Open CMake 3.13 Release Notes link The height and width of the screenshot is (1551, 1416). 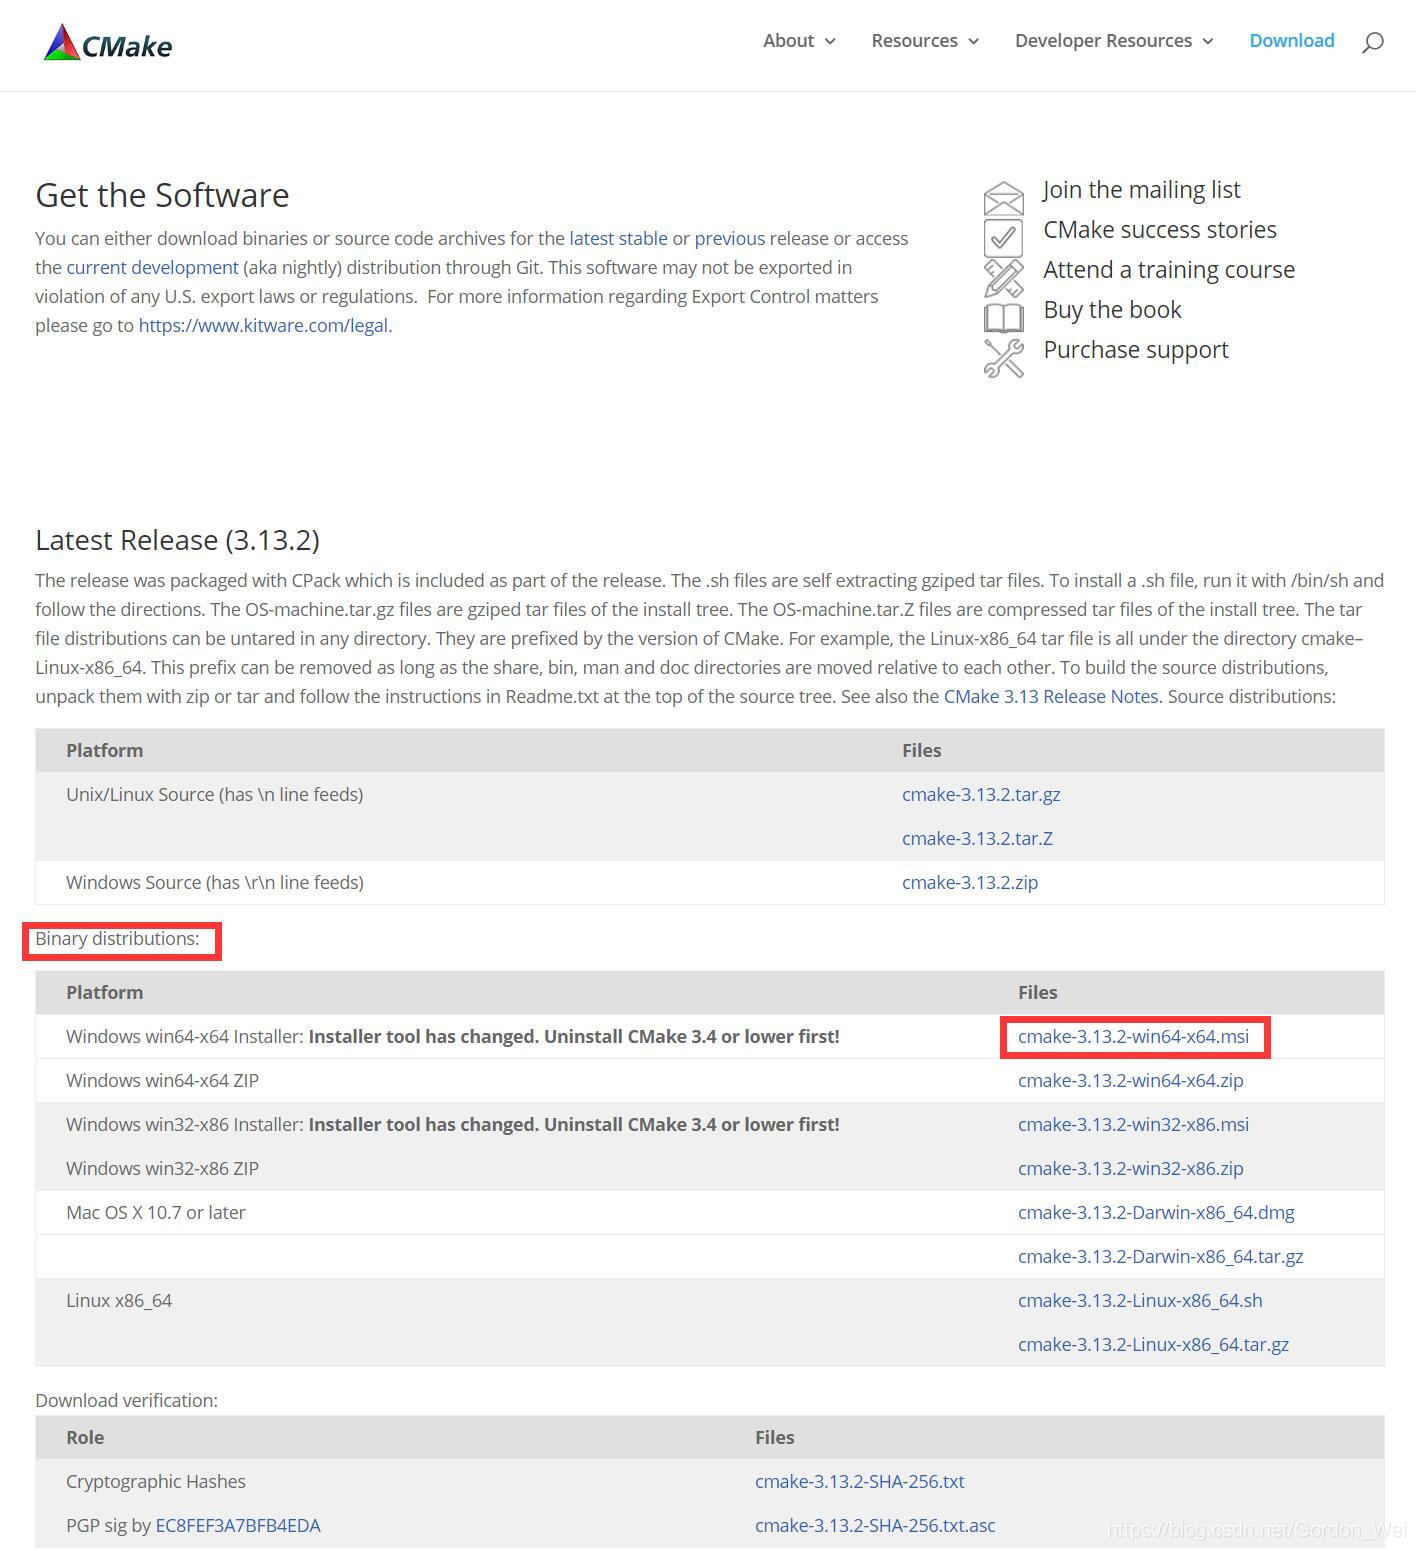(1051, 697)
